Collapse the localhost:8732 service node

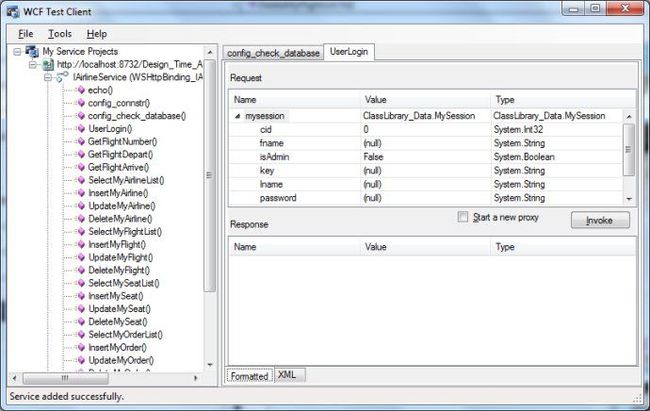[x=33, y=64]
